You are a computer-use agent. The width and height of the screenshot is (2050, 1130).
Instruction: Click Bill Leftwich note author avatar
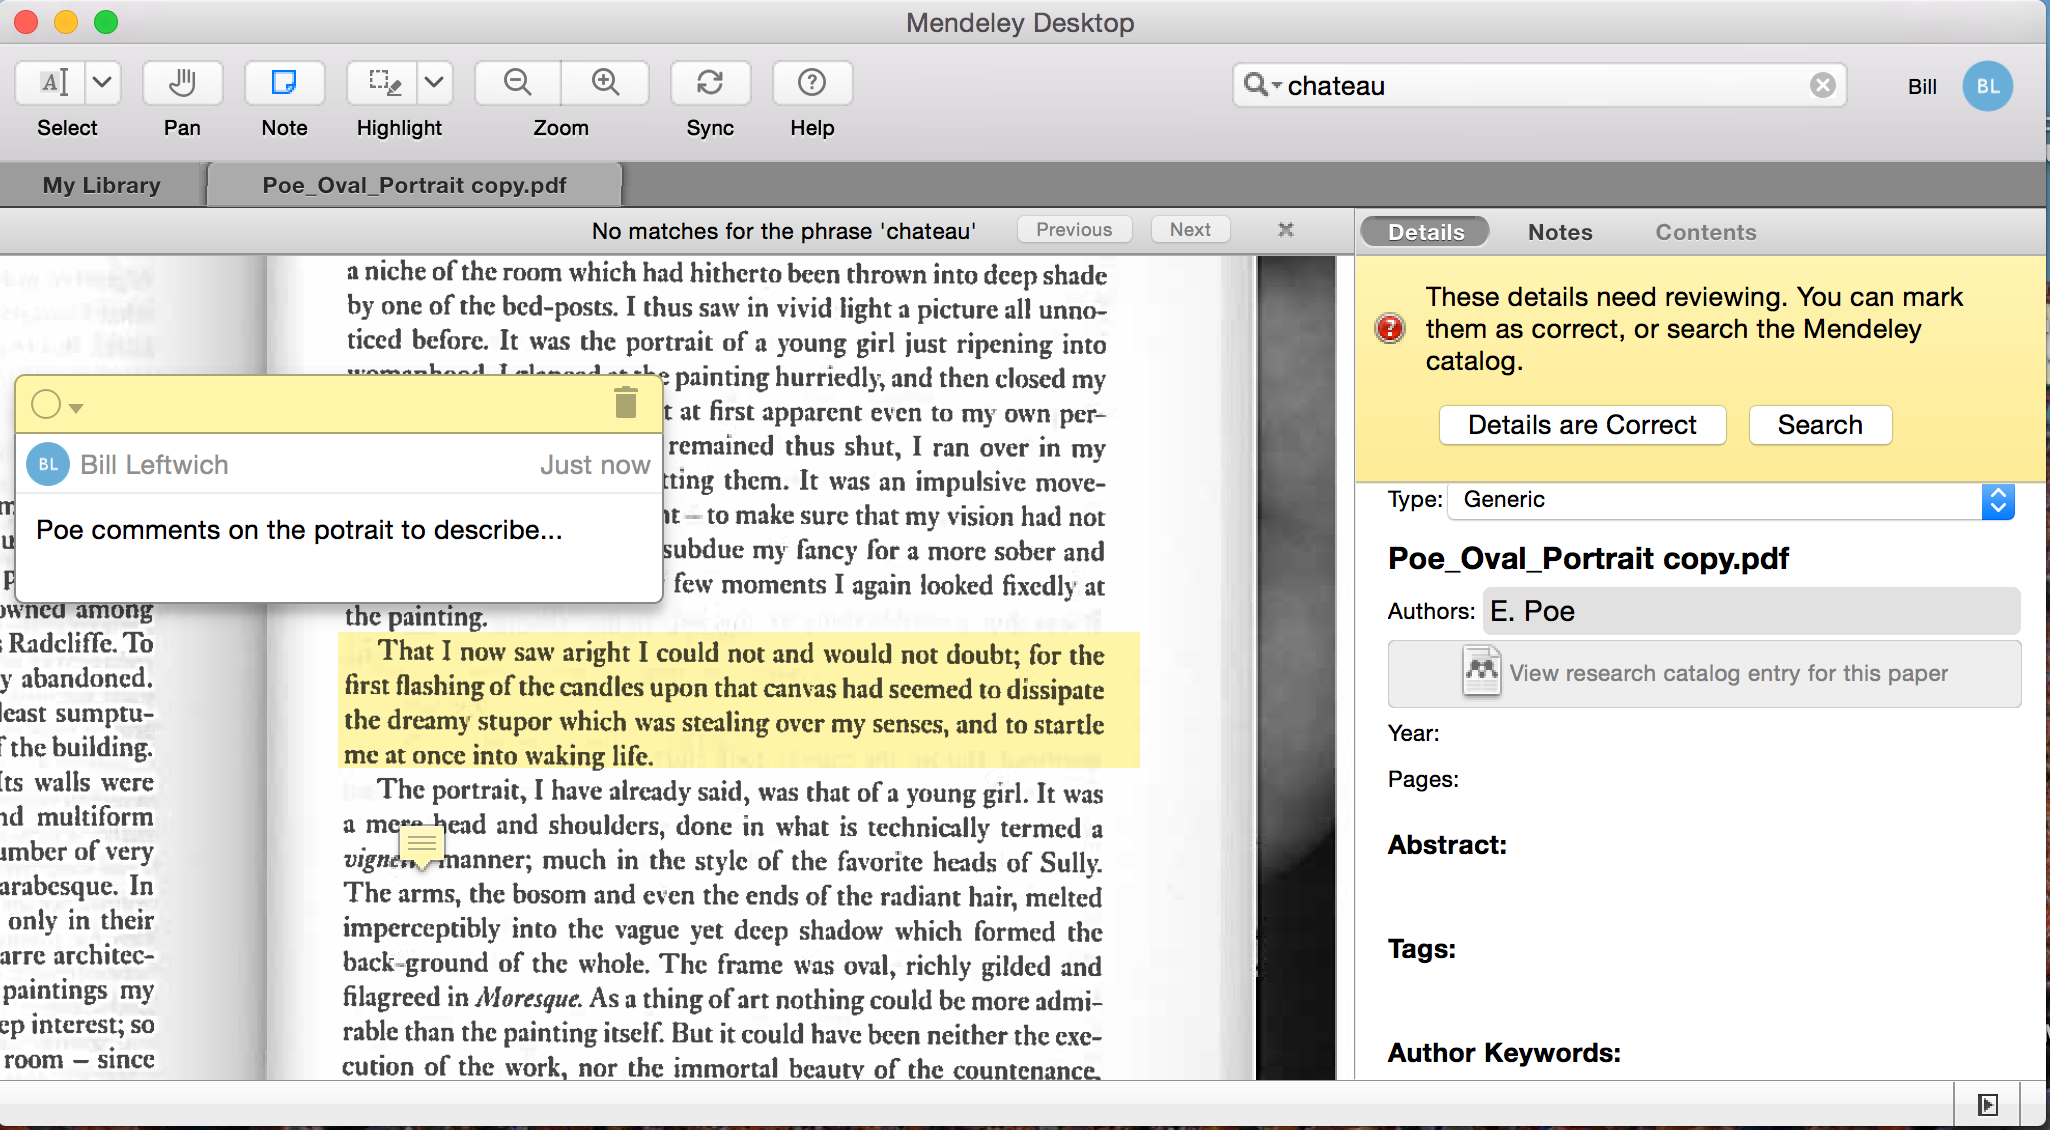[x=48, y=465]
